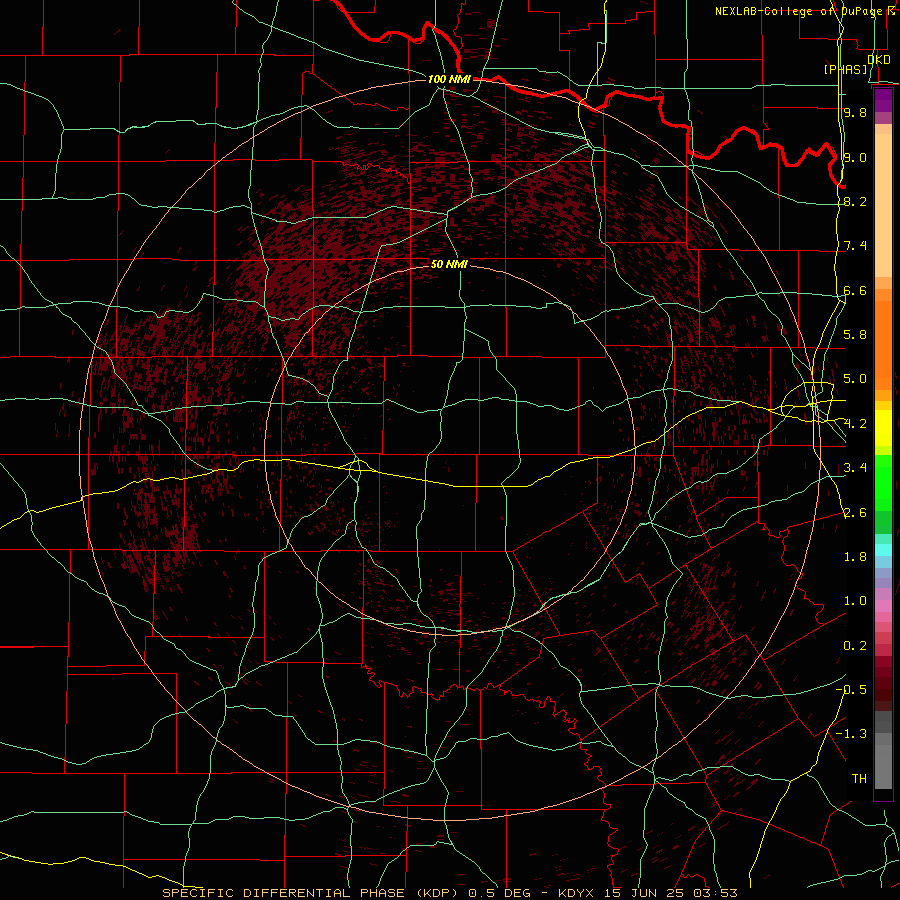Viewport: 900px width, 900px height.
Task: Click the 0.2 scale value
Action: tap(855, 646)
